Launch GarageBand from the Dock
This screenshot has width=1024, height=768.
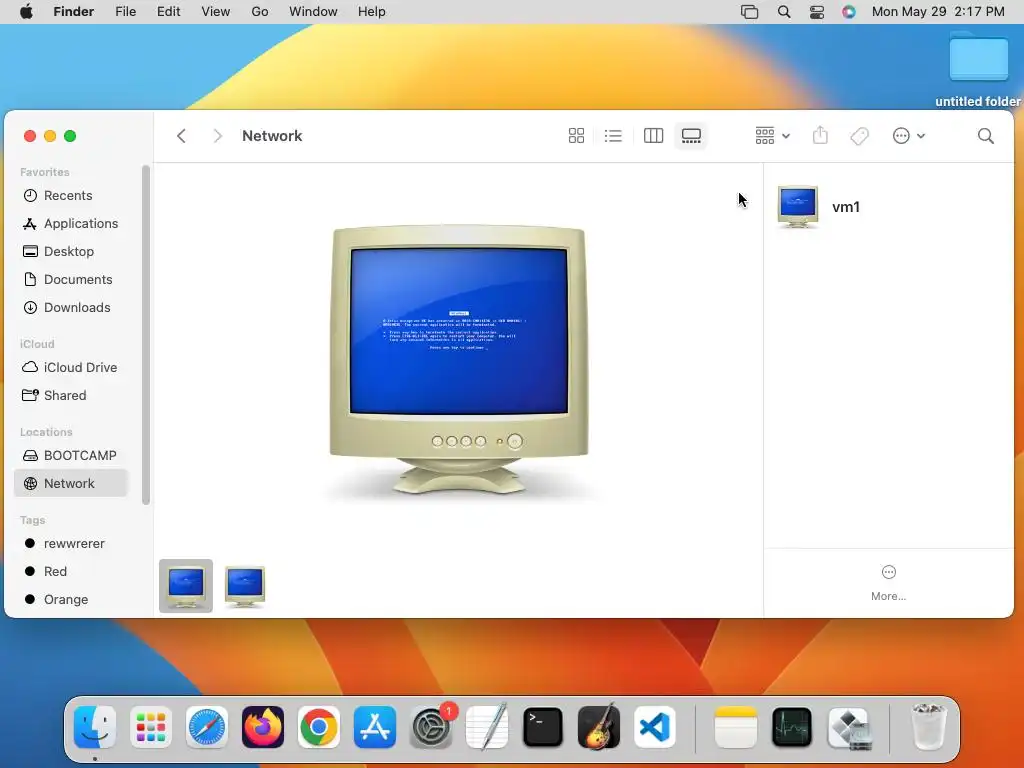(x=599, y=727)
